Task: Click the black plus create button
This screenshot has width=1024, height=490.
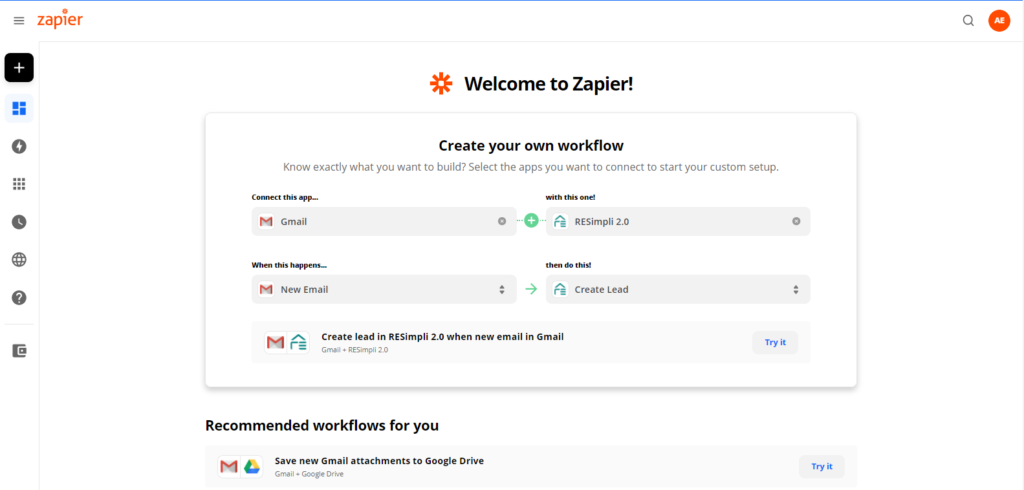Action: click(x=19, y=67)
